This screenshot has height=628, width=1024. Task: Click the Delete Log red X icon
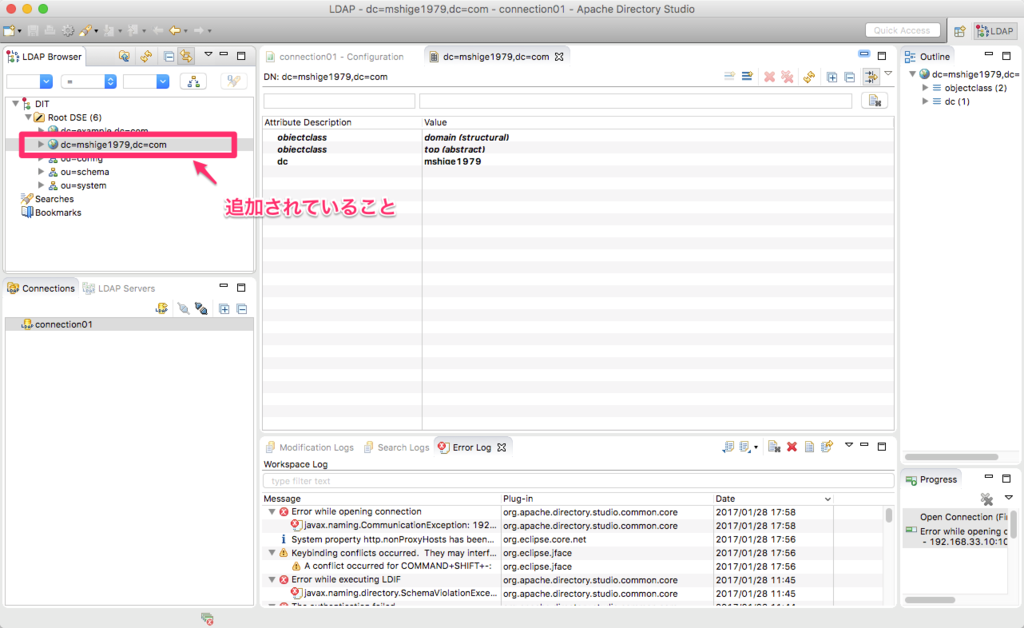(x=792, y=447)
